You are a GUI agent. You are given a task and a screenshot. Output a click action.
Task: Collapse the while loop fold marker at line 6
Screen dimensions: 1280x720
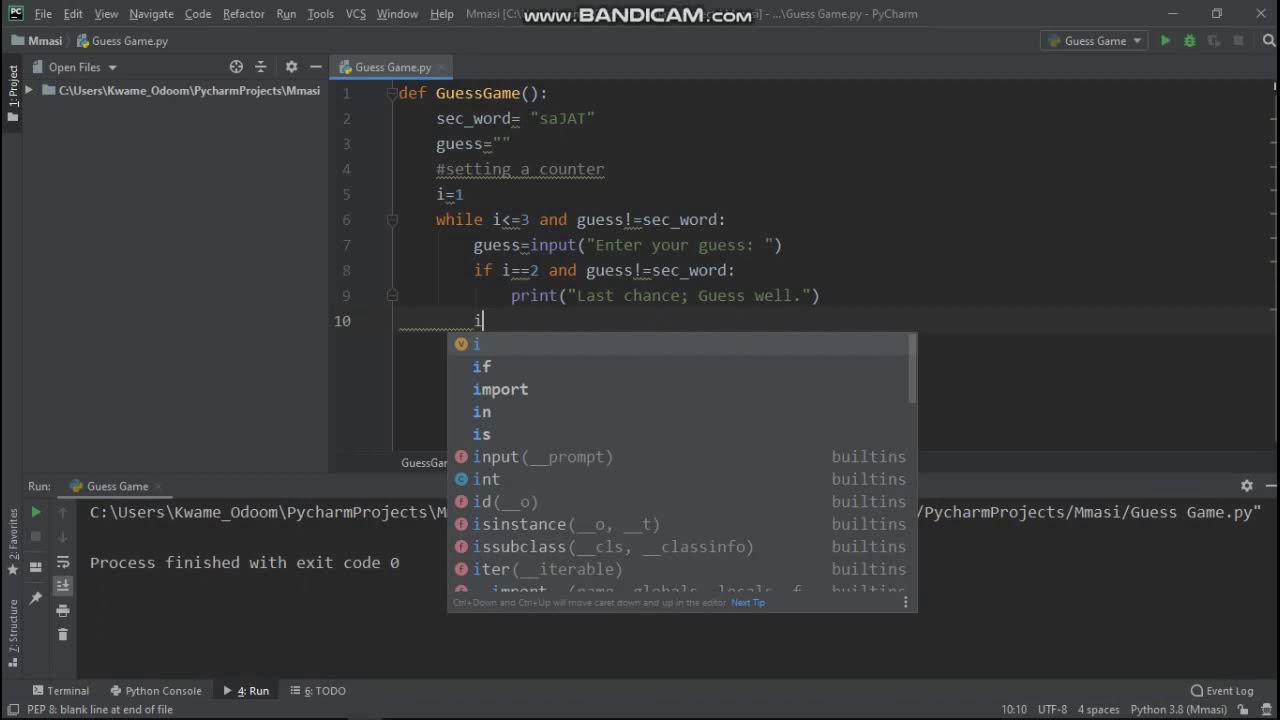click(x=392, y=220)
